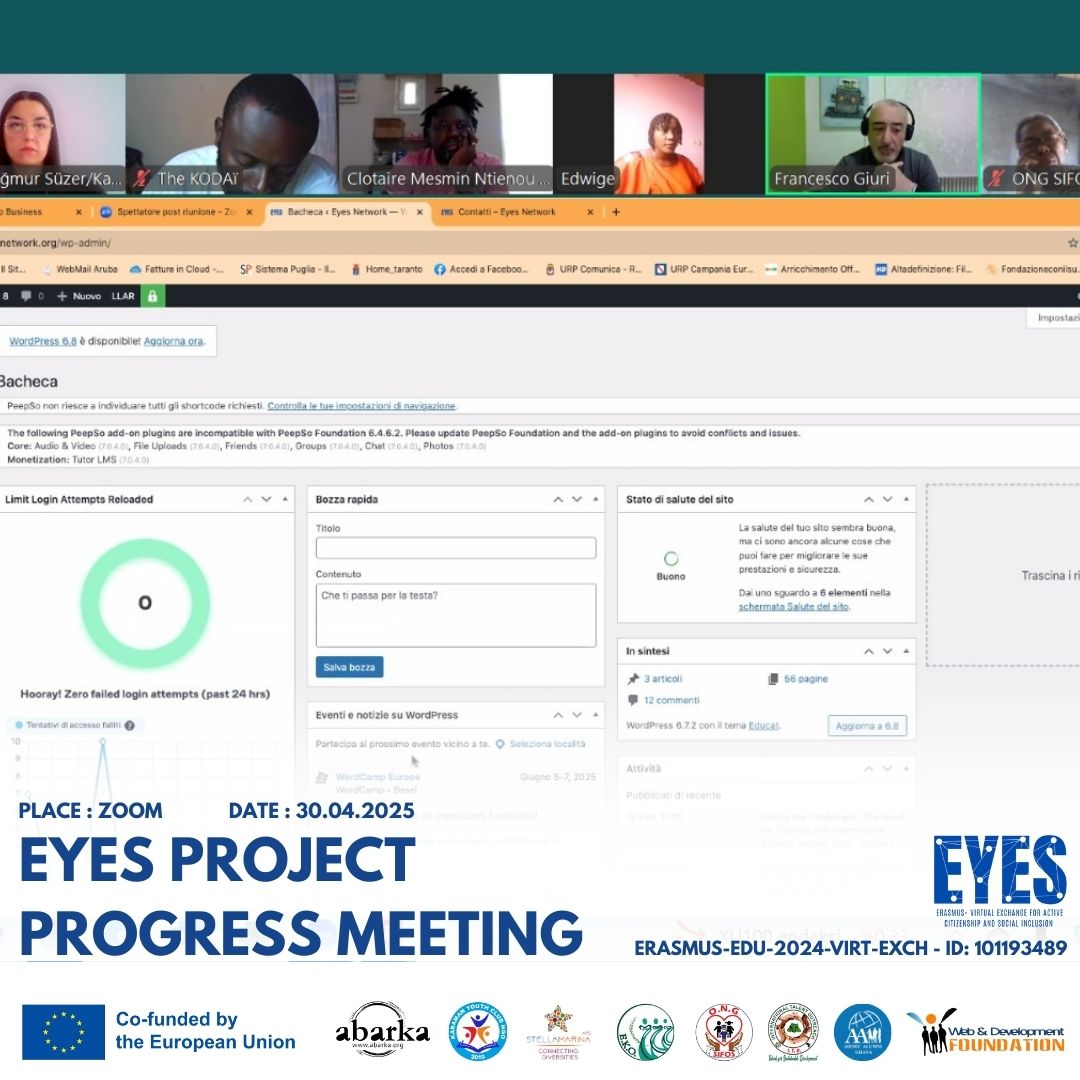The image size is (1080, 1080).
Task: Click Nuovo in the WordPress admin bar
Action: (79, 296)
